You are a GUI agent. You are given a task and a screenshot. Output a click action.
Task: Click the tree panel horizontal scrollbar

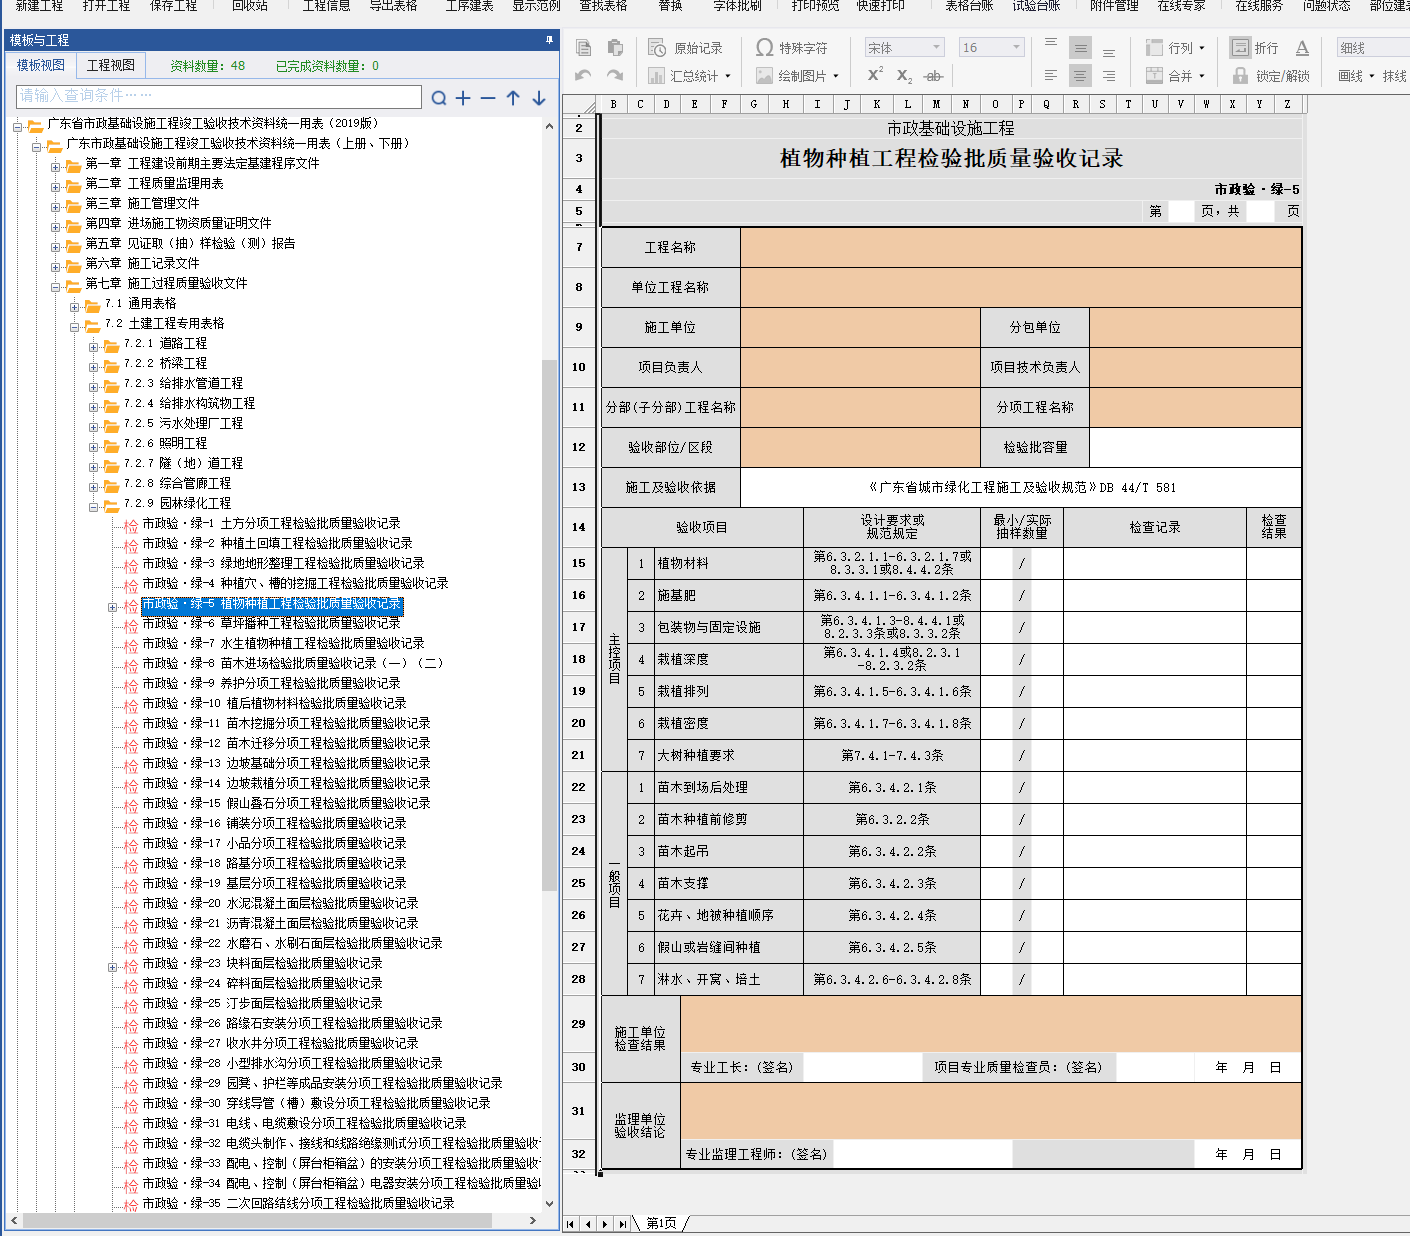click(x=258, y=1220)
